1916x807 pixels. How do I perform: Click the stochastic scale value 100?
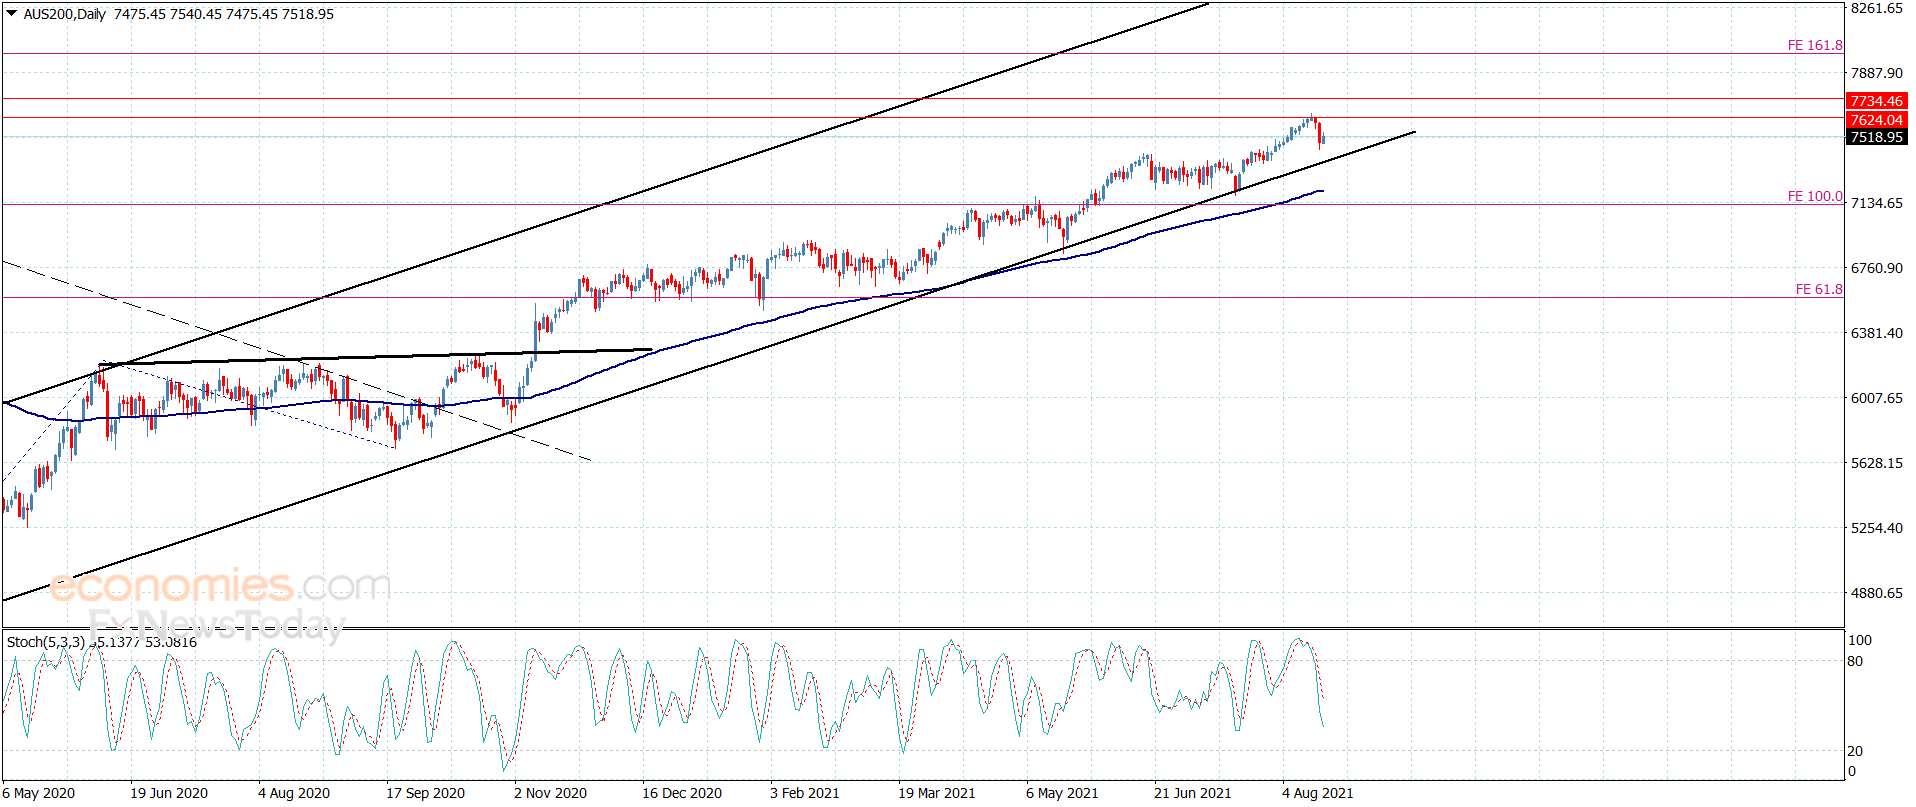click(1860, 640)
